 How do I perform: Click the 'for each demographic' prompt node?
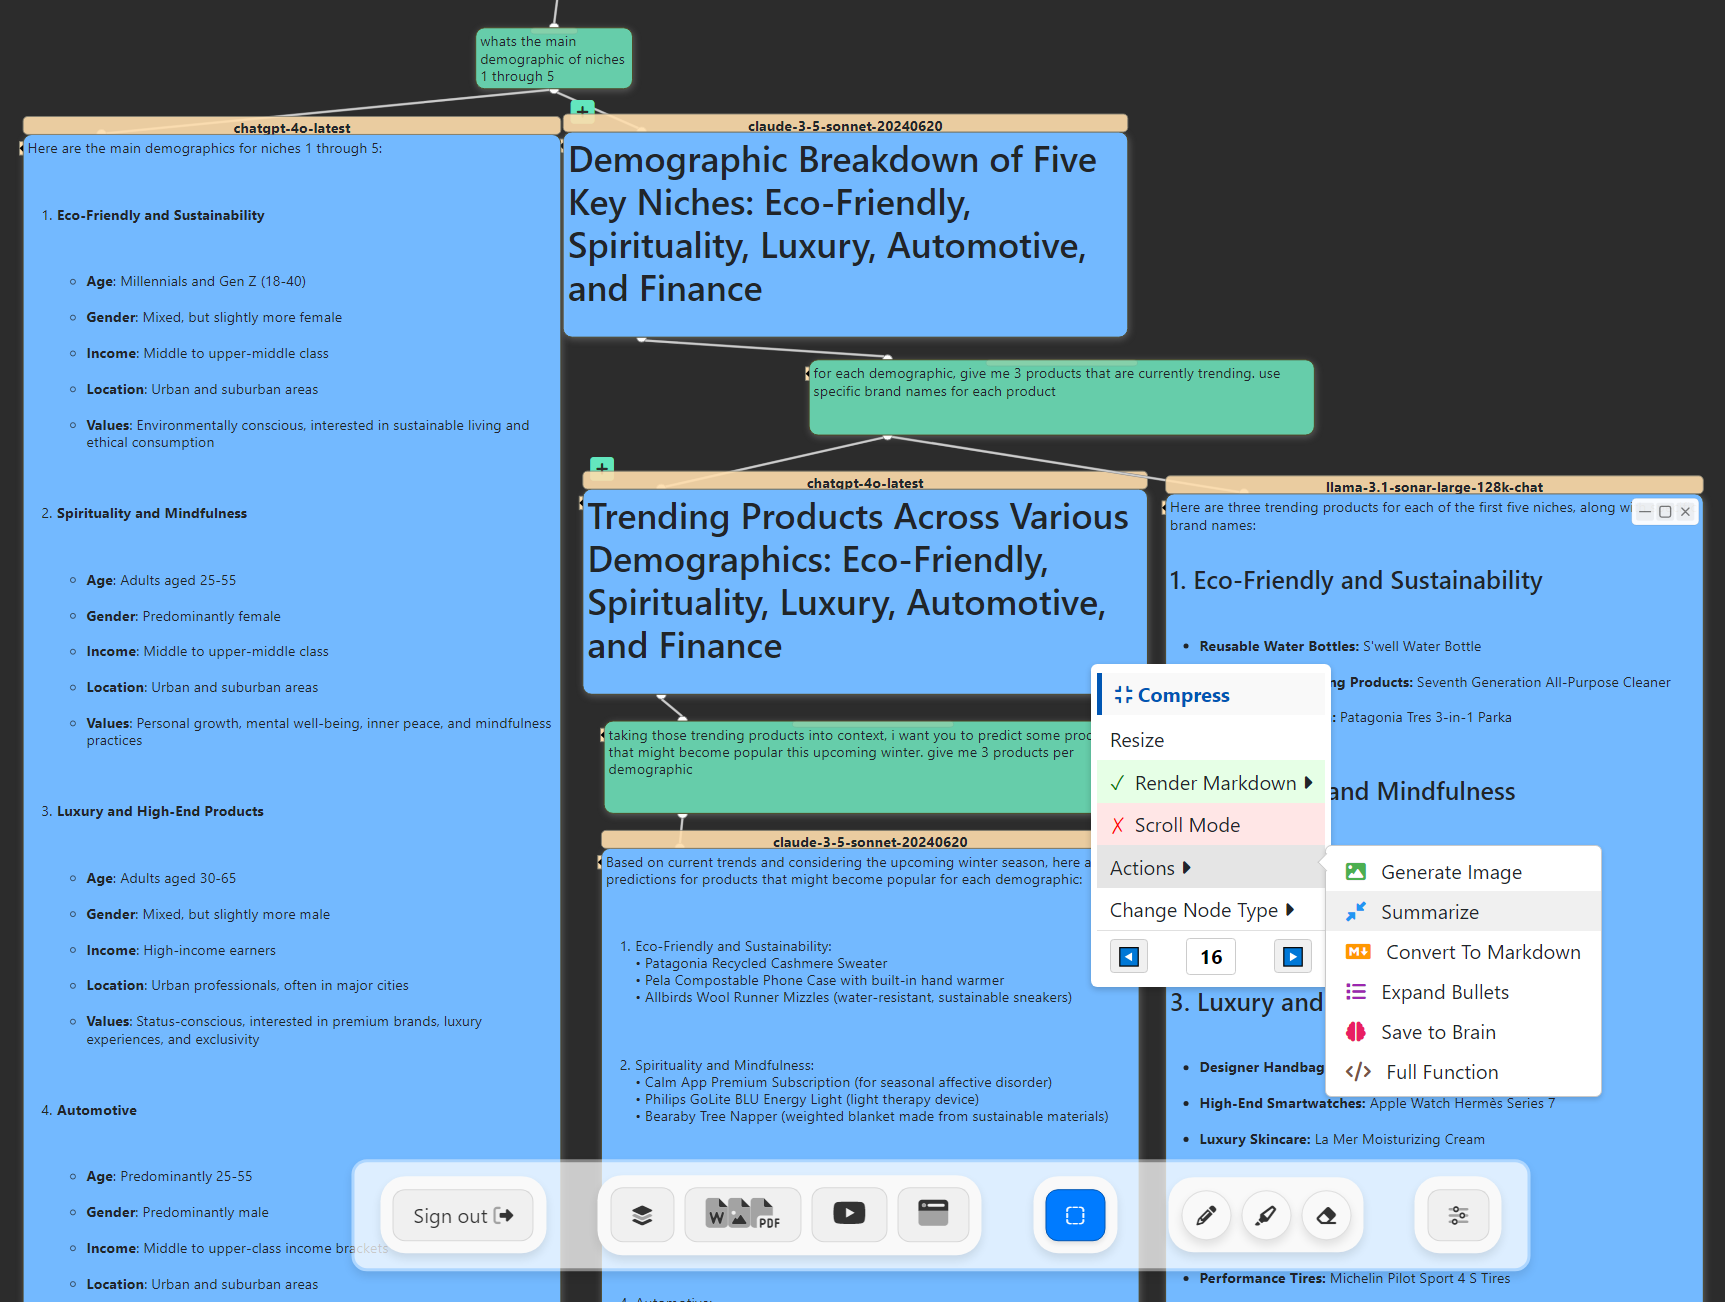click(x=1061, y=397)
